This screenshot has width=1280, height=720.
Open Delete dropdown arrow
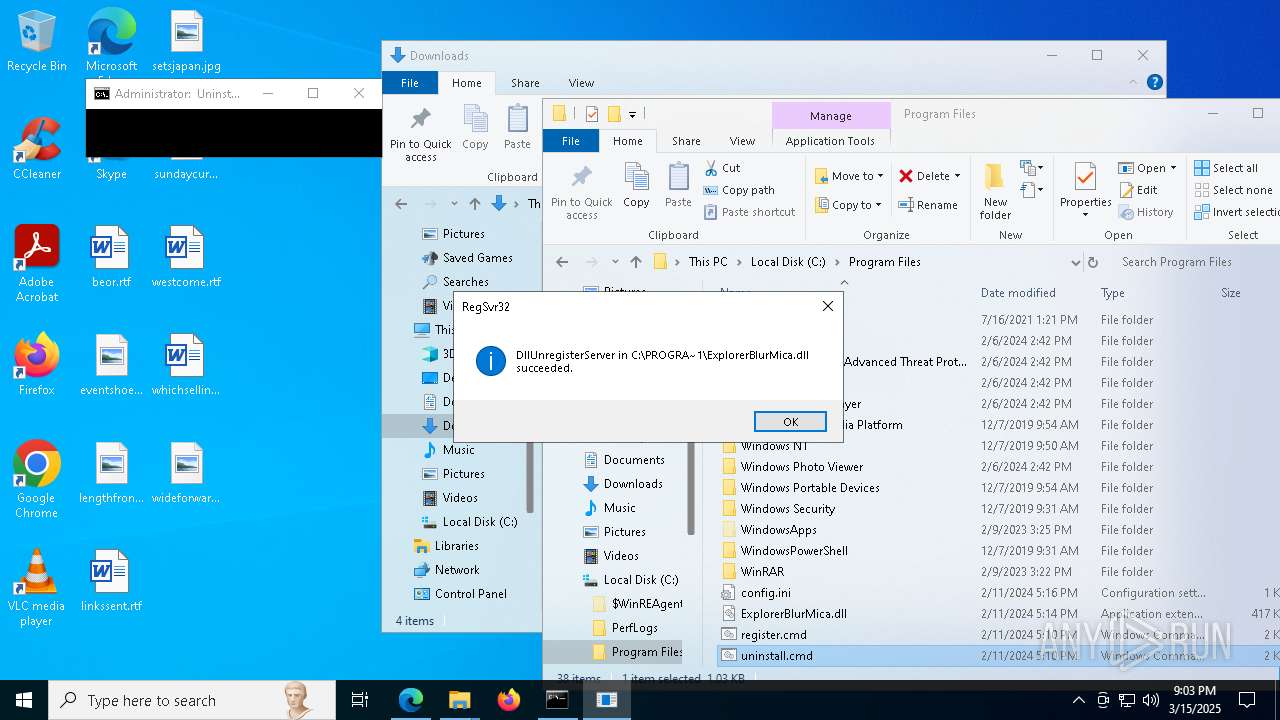pyautogui.click(x=957, y=176)
